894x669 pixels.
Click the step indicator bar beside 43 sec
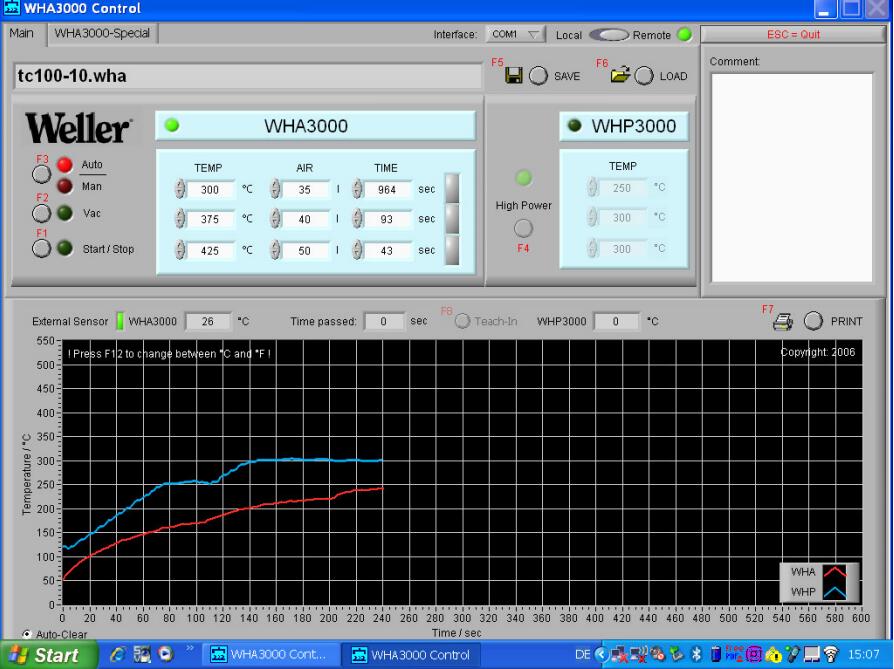(452, 250)
